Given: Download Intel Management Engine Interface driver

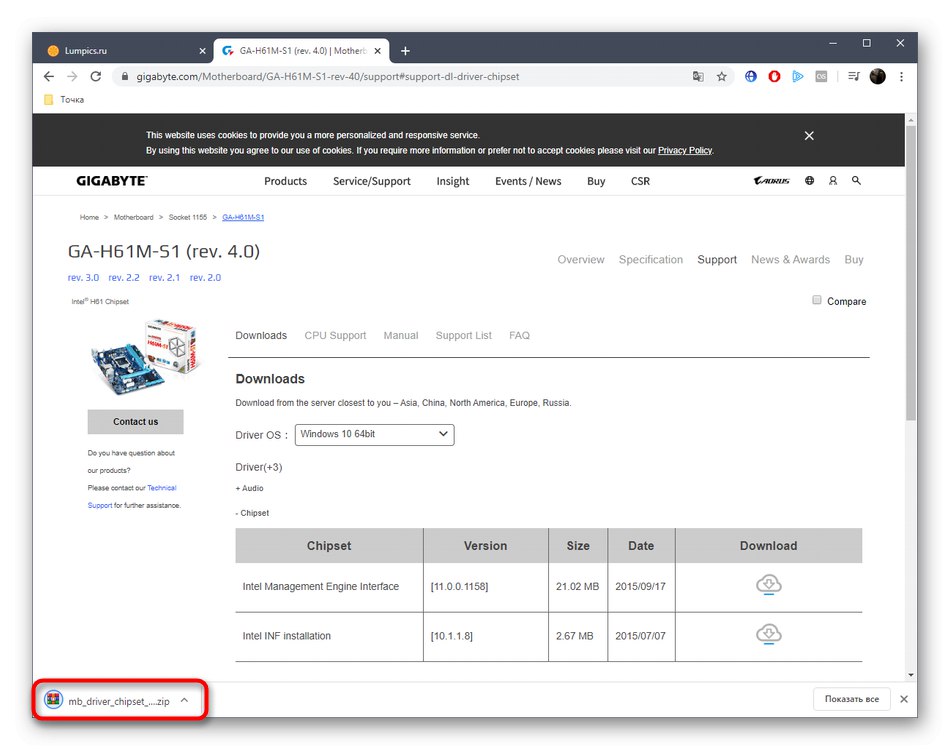Looking at the screenshot, I should pos(769,585).
